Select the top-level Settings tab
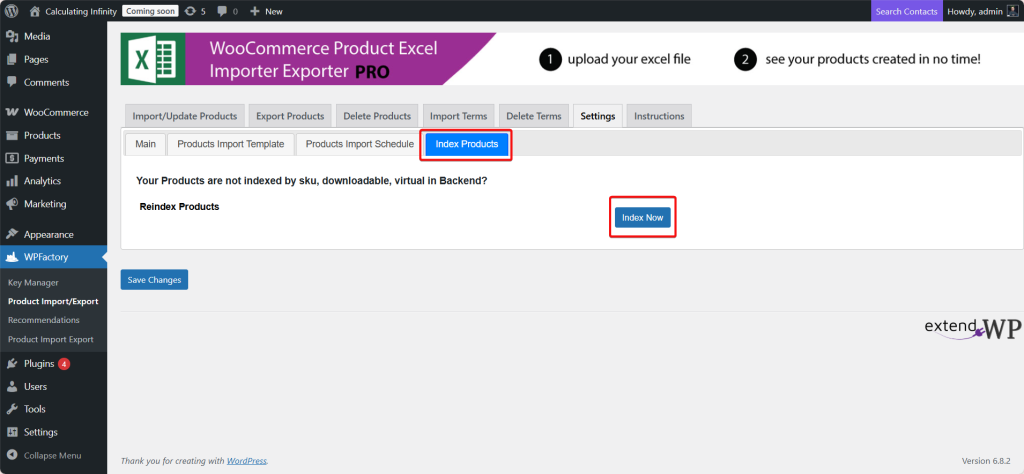 tap(598, 116)
